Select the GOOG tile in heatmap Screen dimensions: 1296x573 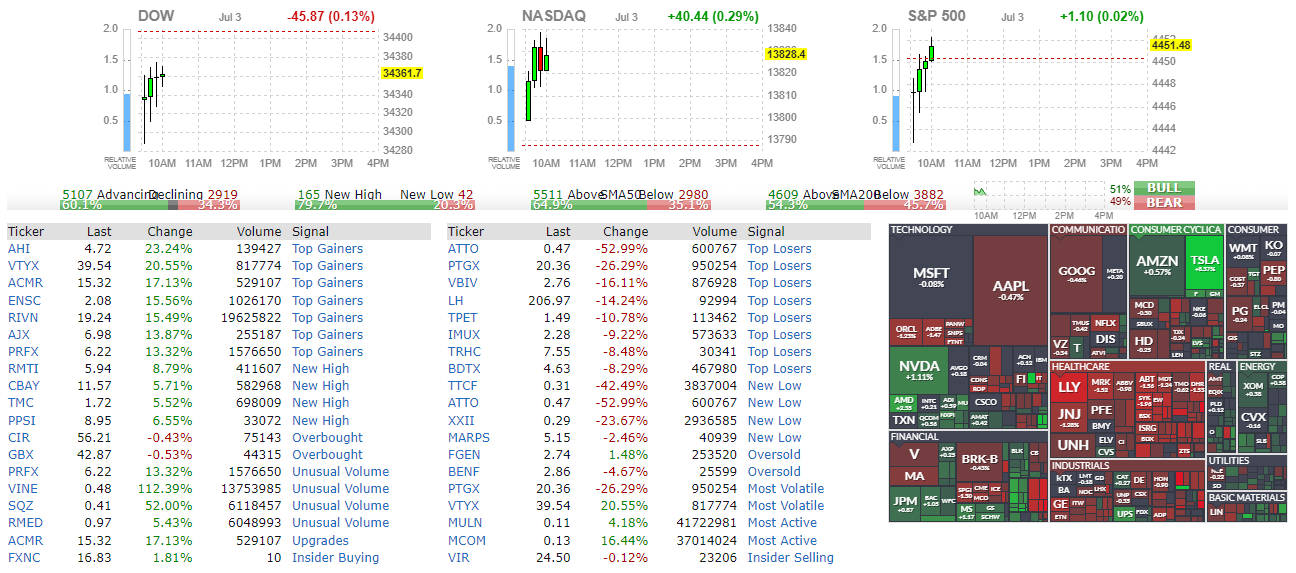(x=1076, y=275)
